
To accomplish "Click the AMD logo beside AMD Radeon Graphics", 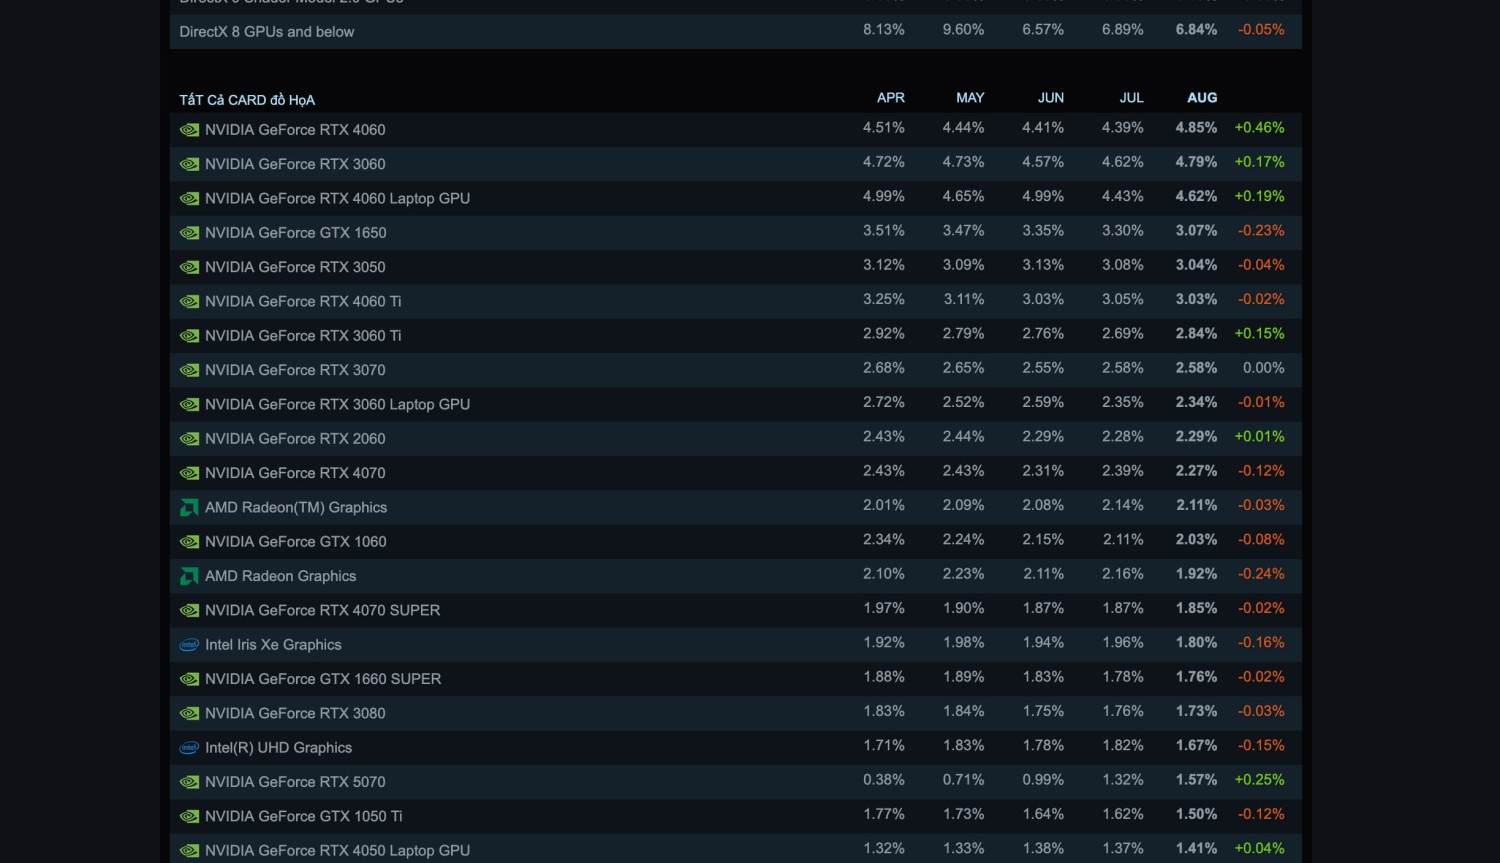I will 189,576.
